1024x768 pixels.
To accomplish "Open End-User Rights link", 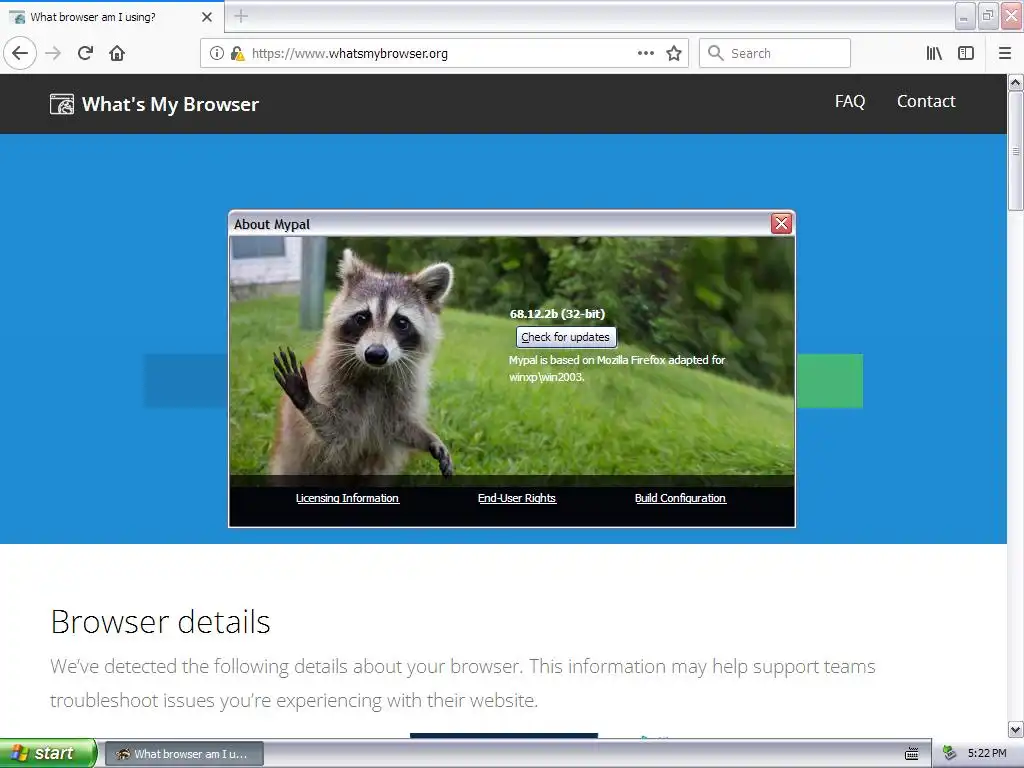I will pyautogui.click(x=517, y=498).
